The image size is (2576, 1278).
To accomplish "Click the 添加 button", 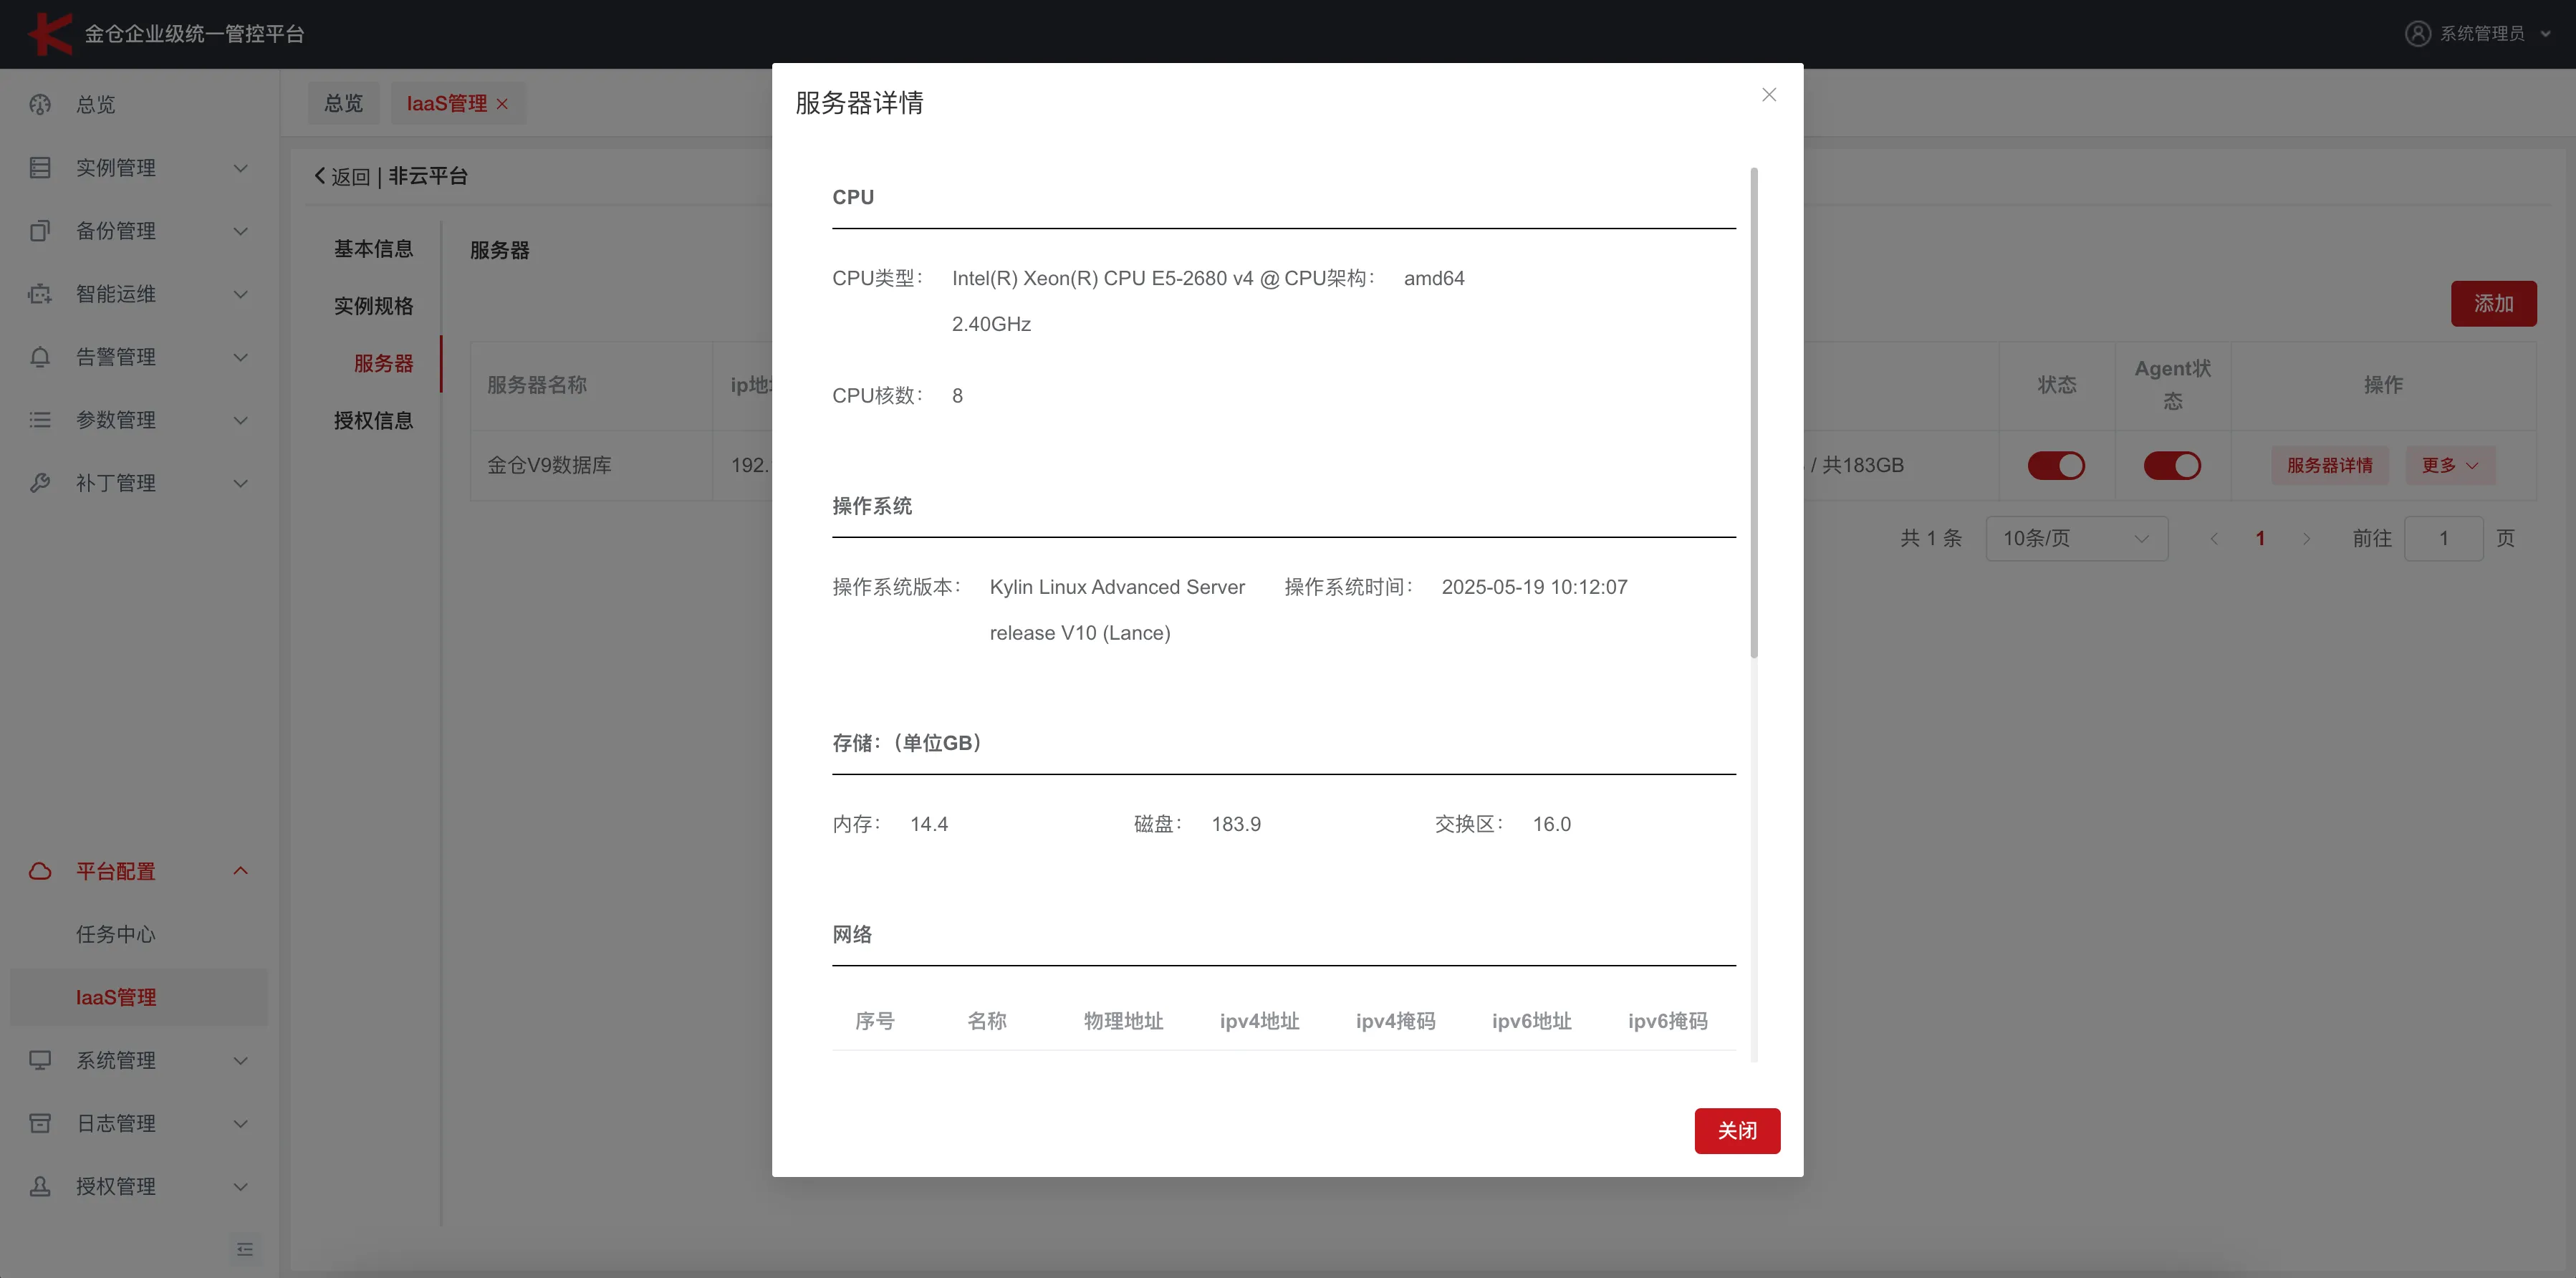I will [x=2494, y=303].
